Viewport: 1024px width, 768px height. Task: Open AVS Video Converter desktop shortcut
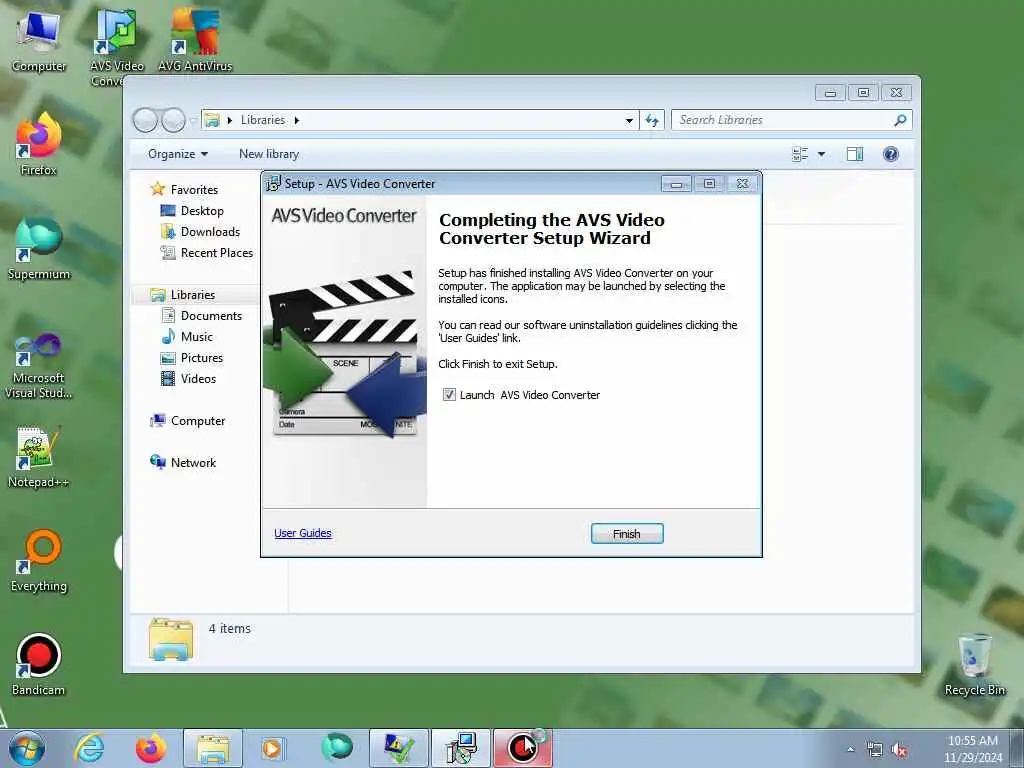tap(117, 47)
